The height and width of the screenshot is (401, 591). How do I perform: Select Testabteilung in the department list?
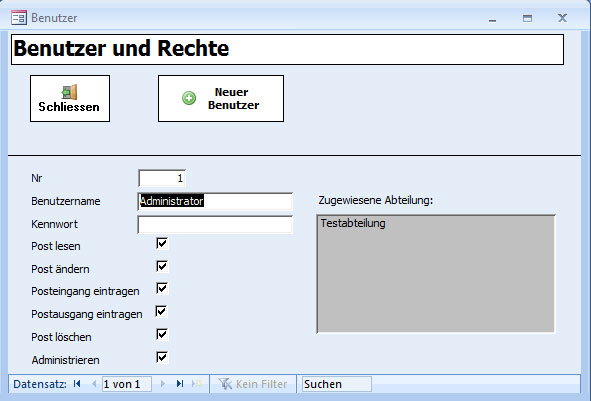[x=353, y=223]
